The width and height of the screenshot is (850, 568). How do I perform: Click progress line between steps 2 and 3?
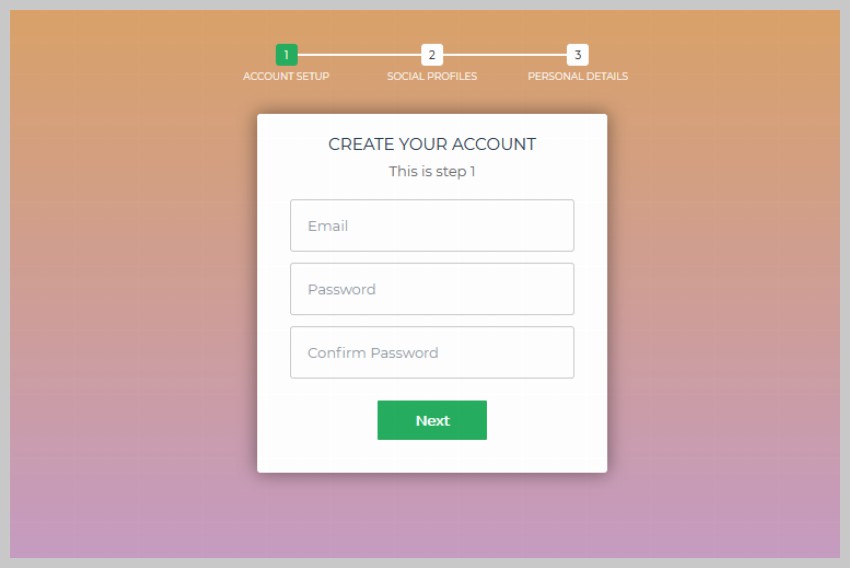click(x=505, y=55)
